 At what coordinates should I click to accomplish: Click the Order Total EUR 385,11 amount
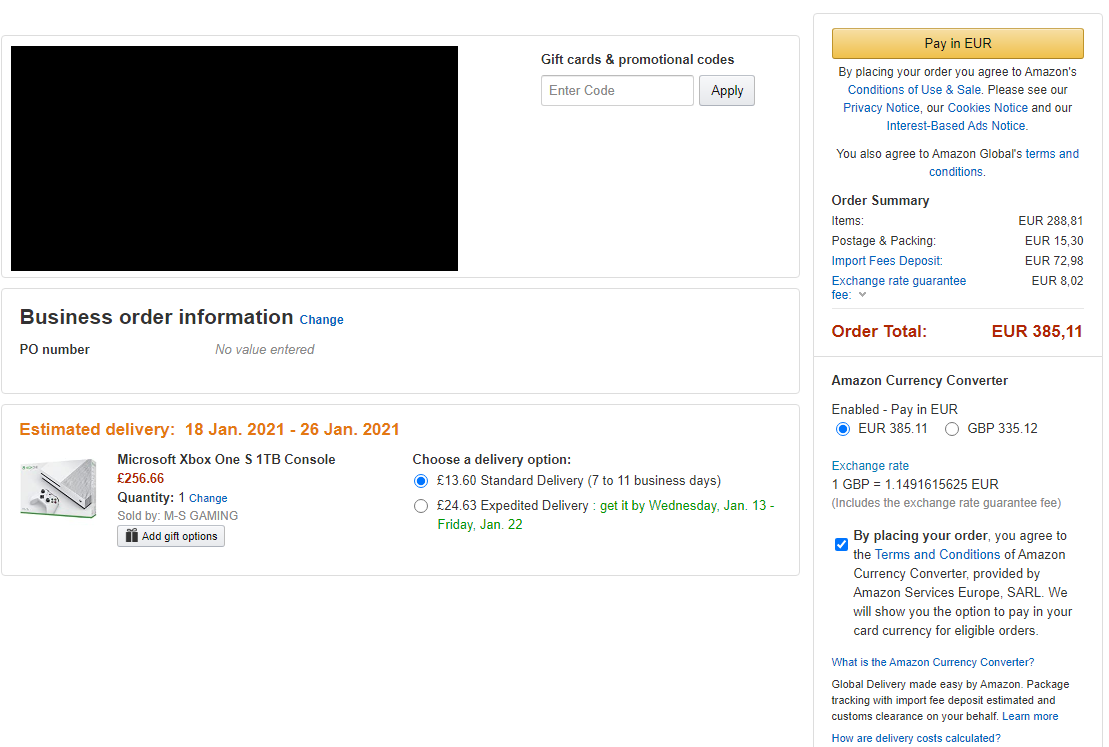click(1037, 331)
